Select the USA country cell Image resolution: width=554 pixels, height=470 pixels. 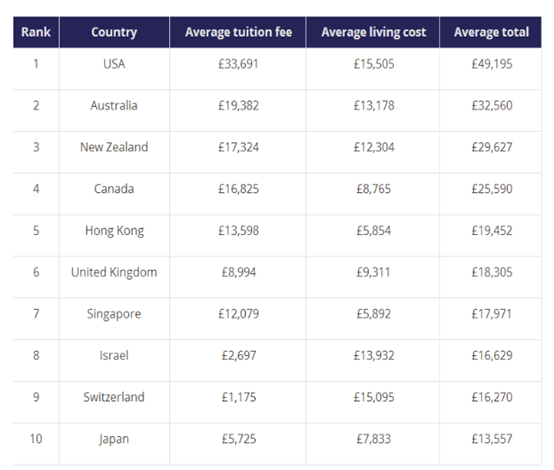(114, 64)
